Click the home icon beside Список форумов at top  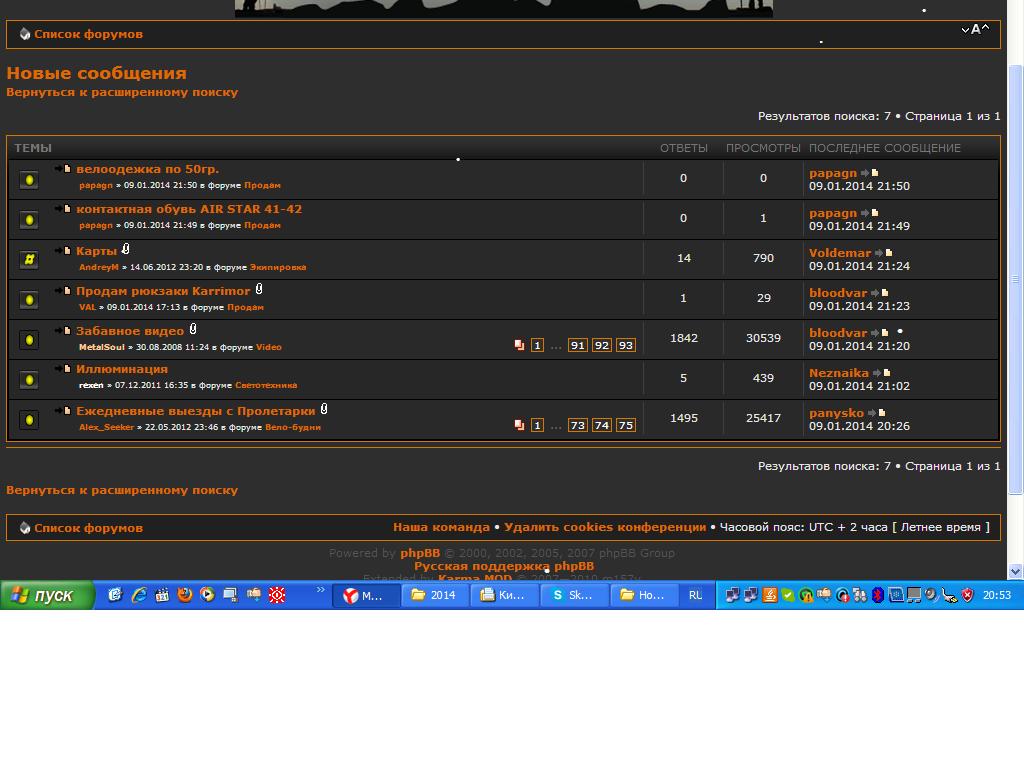pyautogui.click(x=25, y=34)
